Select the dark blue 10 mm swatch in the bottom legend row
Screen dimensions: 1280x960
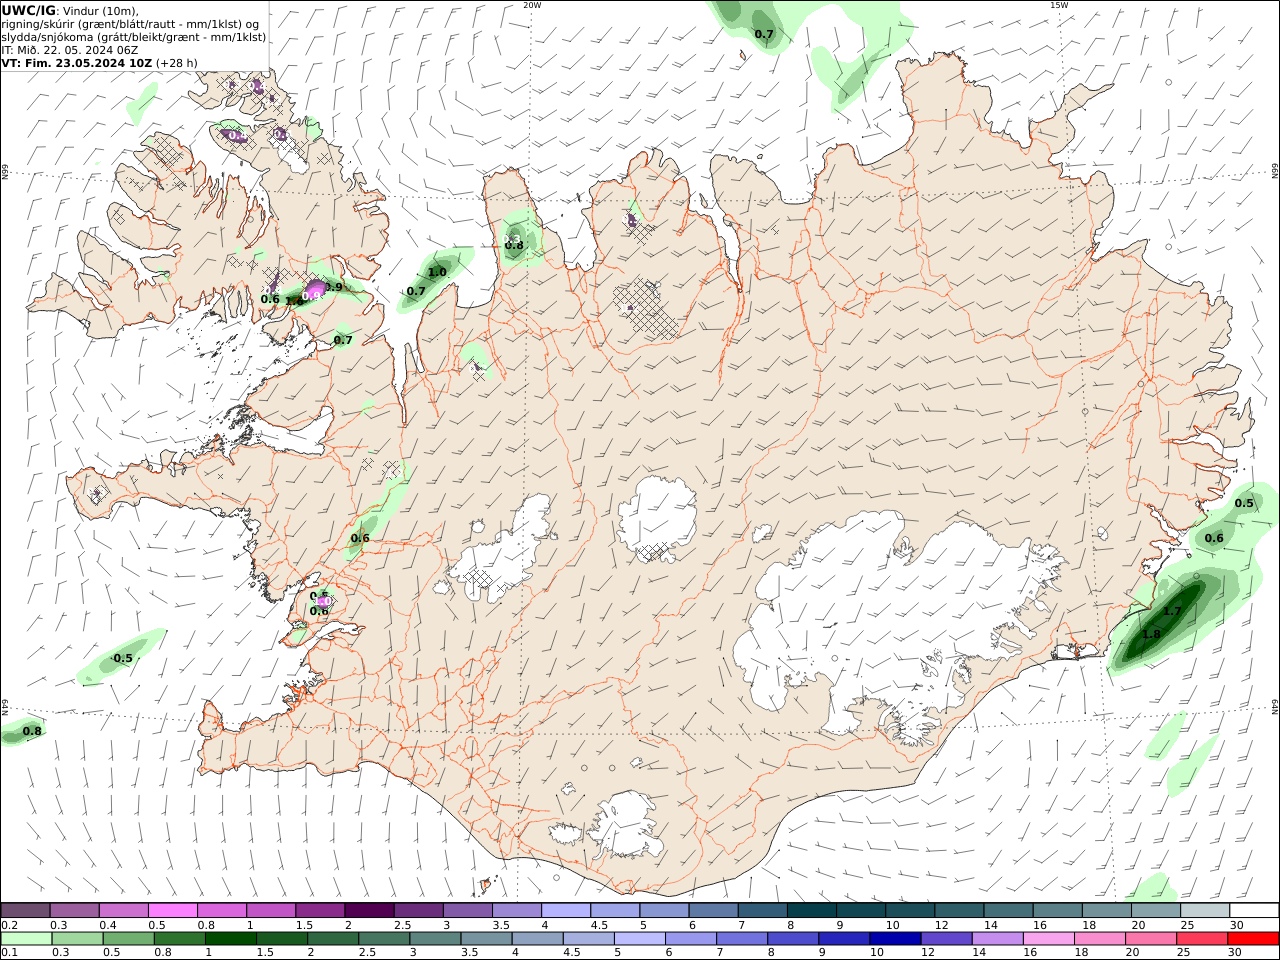click(x=895, y=939)
